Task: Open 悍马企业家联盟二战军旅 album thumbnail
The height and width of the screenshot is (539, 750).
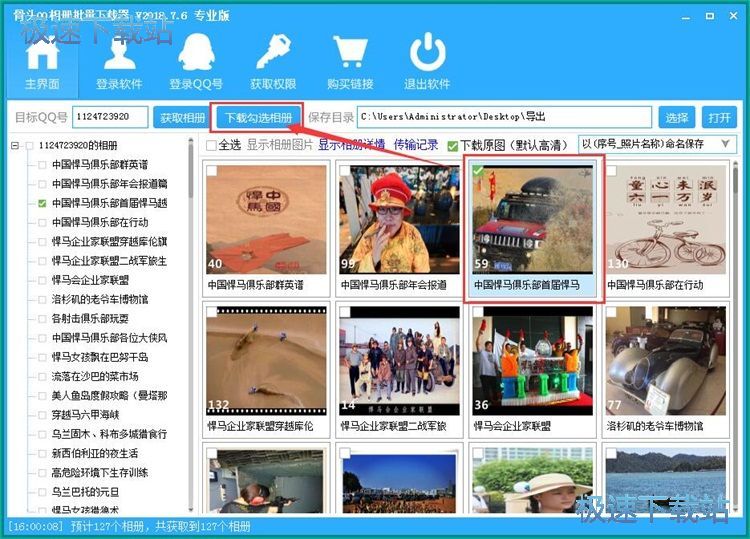Action: click(399, 361)
